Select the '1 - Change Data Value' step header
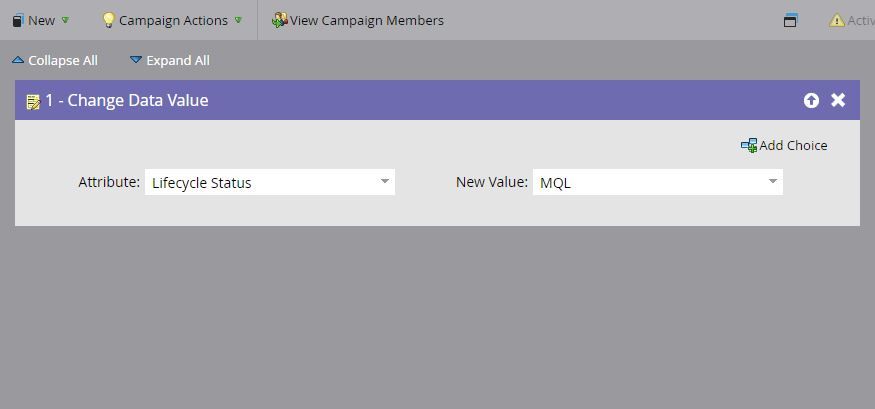 pos(127,100)
